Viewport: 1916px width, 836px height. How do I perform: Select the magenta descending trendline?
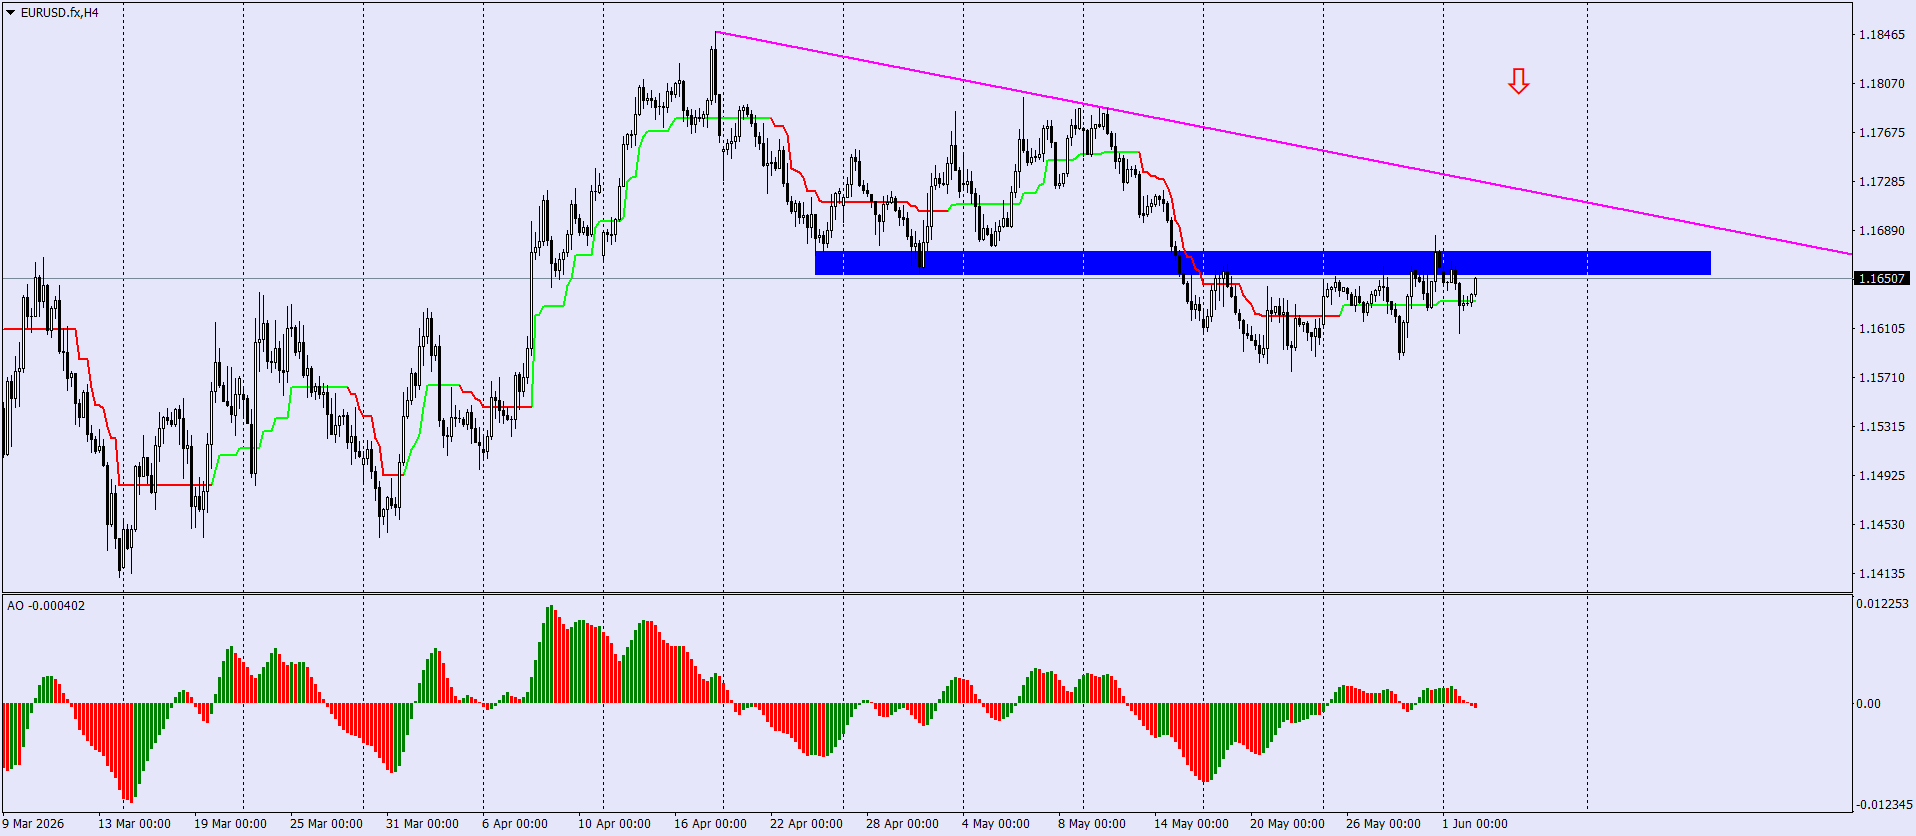pyautogui.click(x=1283, y=143)
